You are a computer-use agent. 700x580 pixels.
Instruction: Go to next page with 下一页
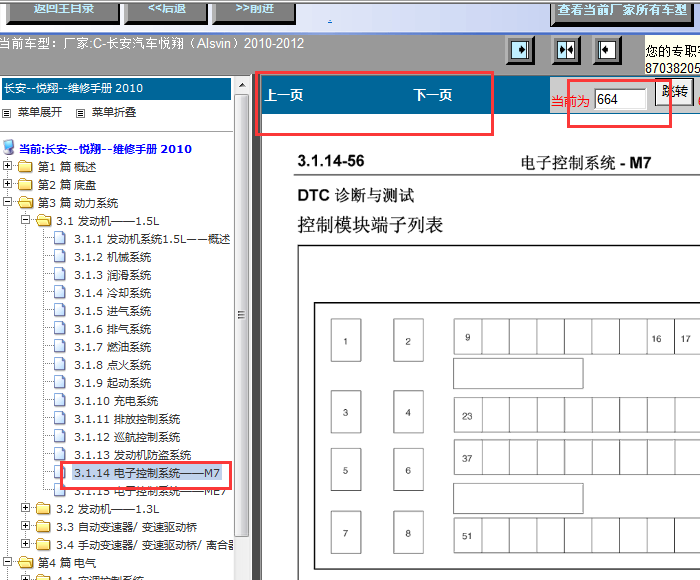point(433,95)
